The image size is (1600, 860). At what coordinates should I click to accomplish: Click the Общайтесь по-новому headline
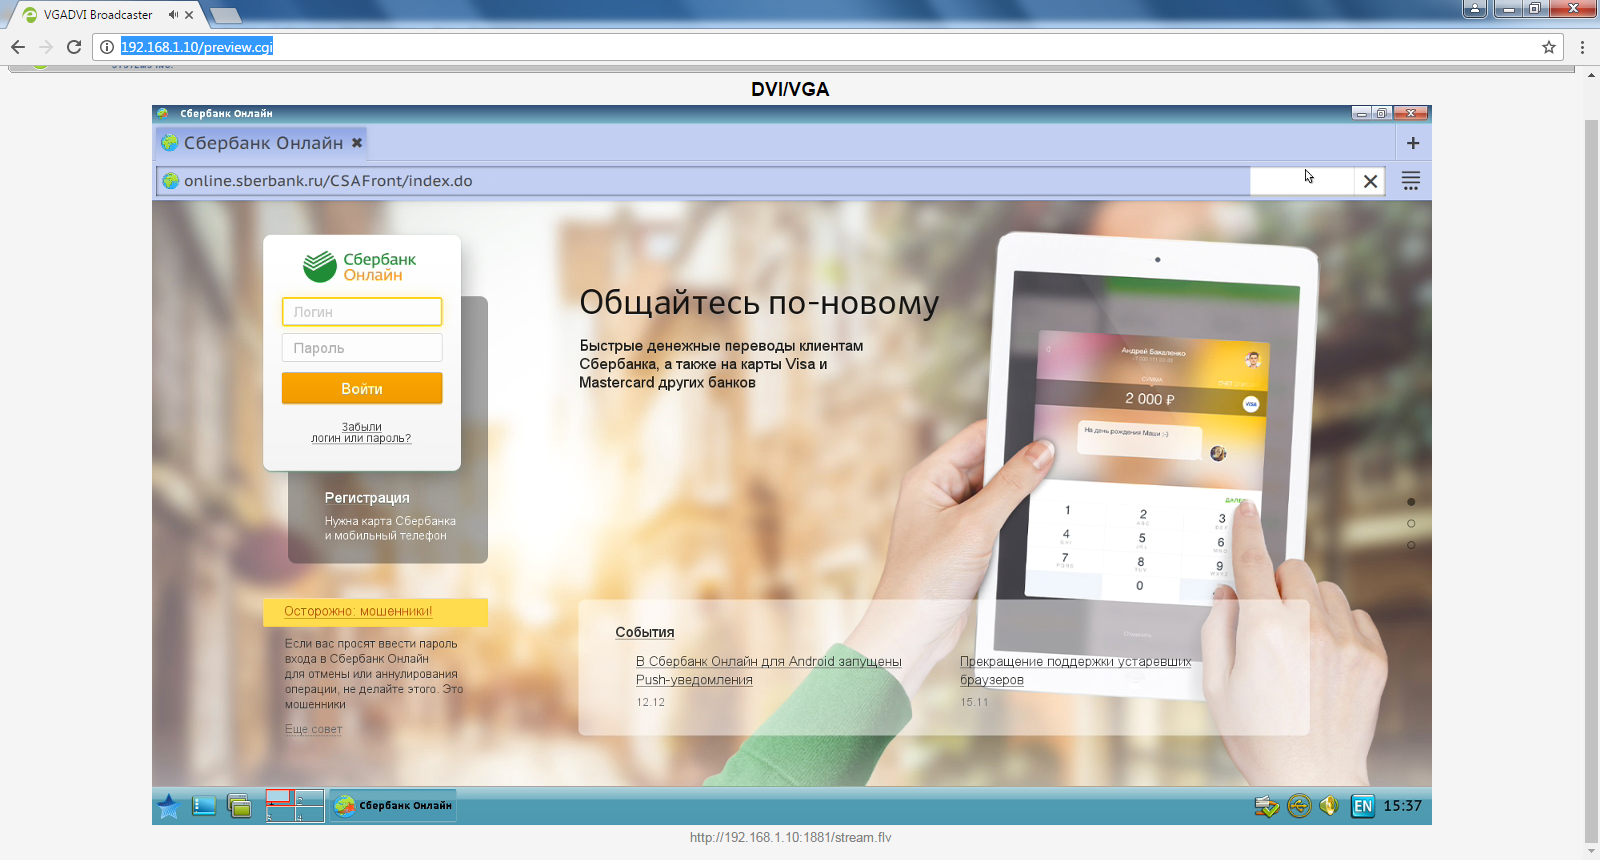[x=759, y=302]
